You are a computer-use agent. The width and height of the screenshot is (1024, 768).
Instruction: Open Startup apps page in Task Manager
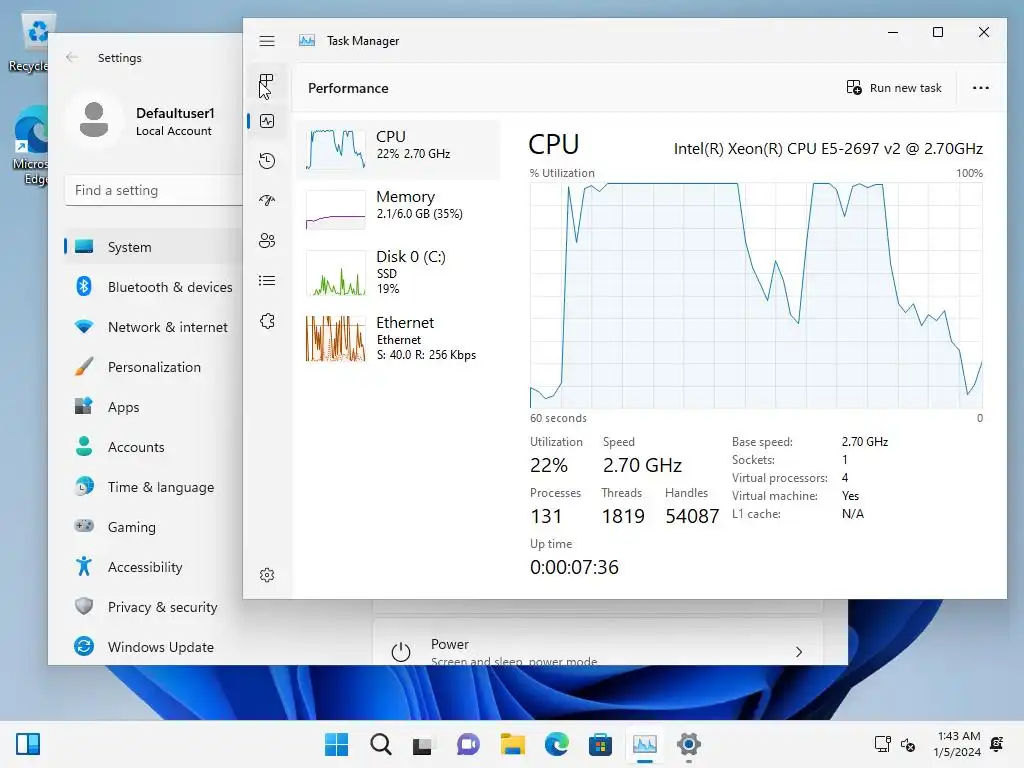coord(266,200)
